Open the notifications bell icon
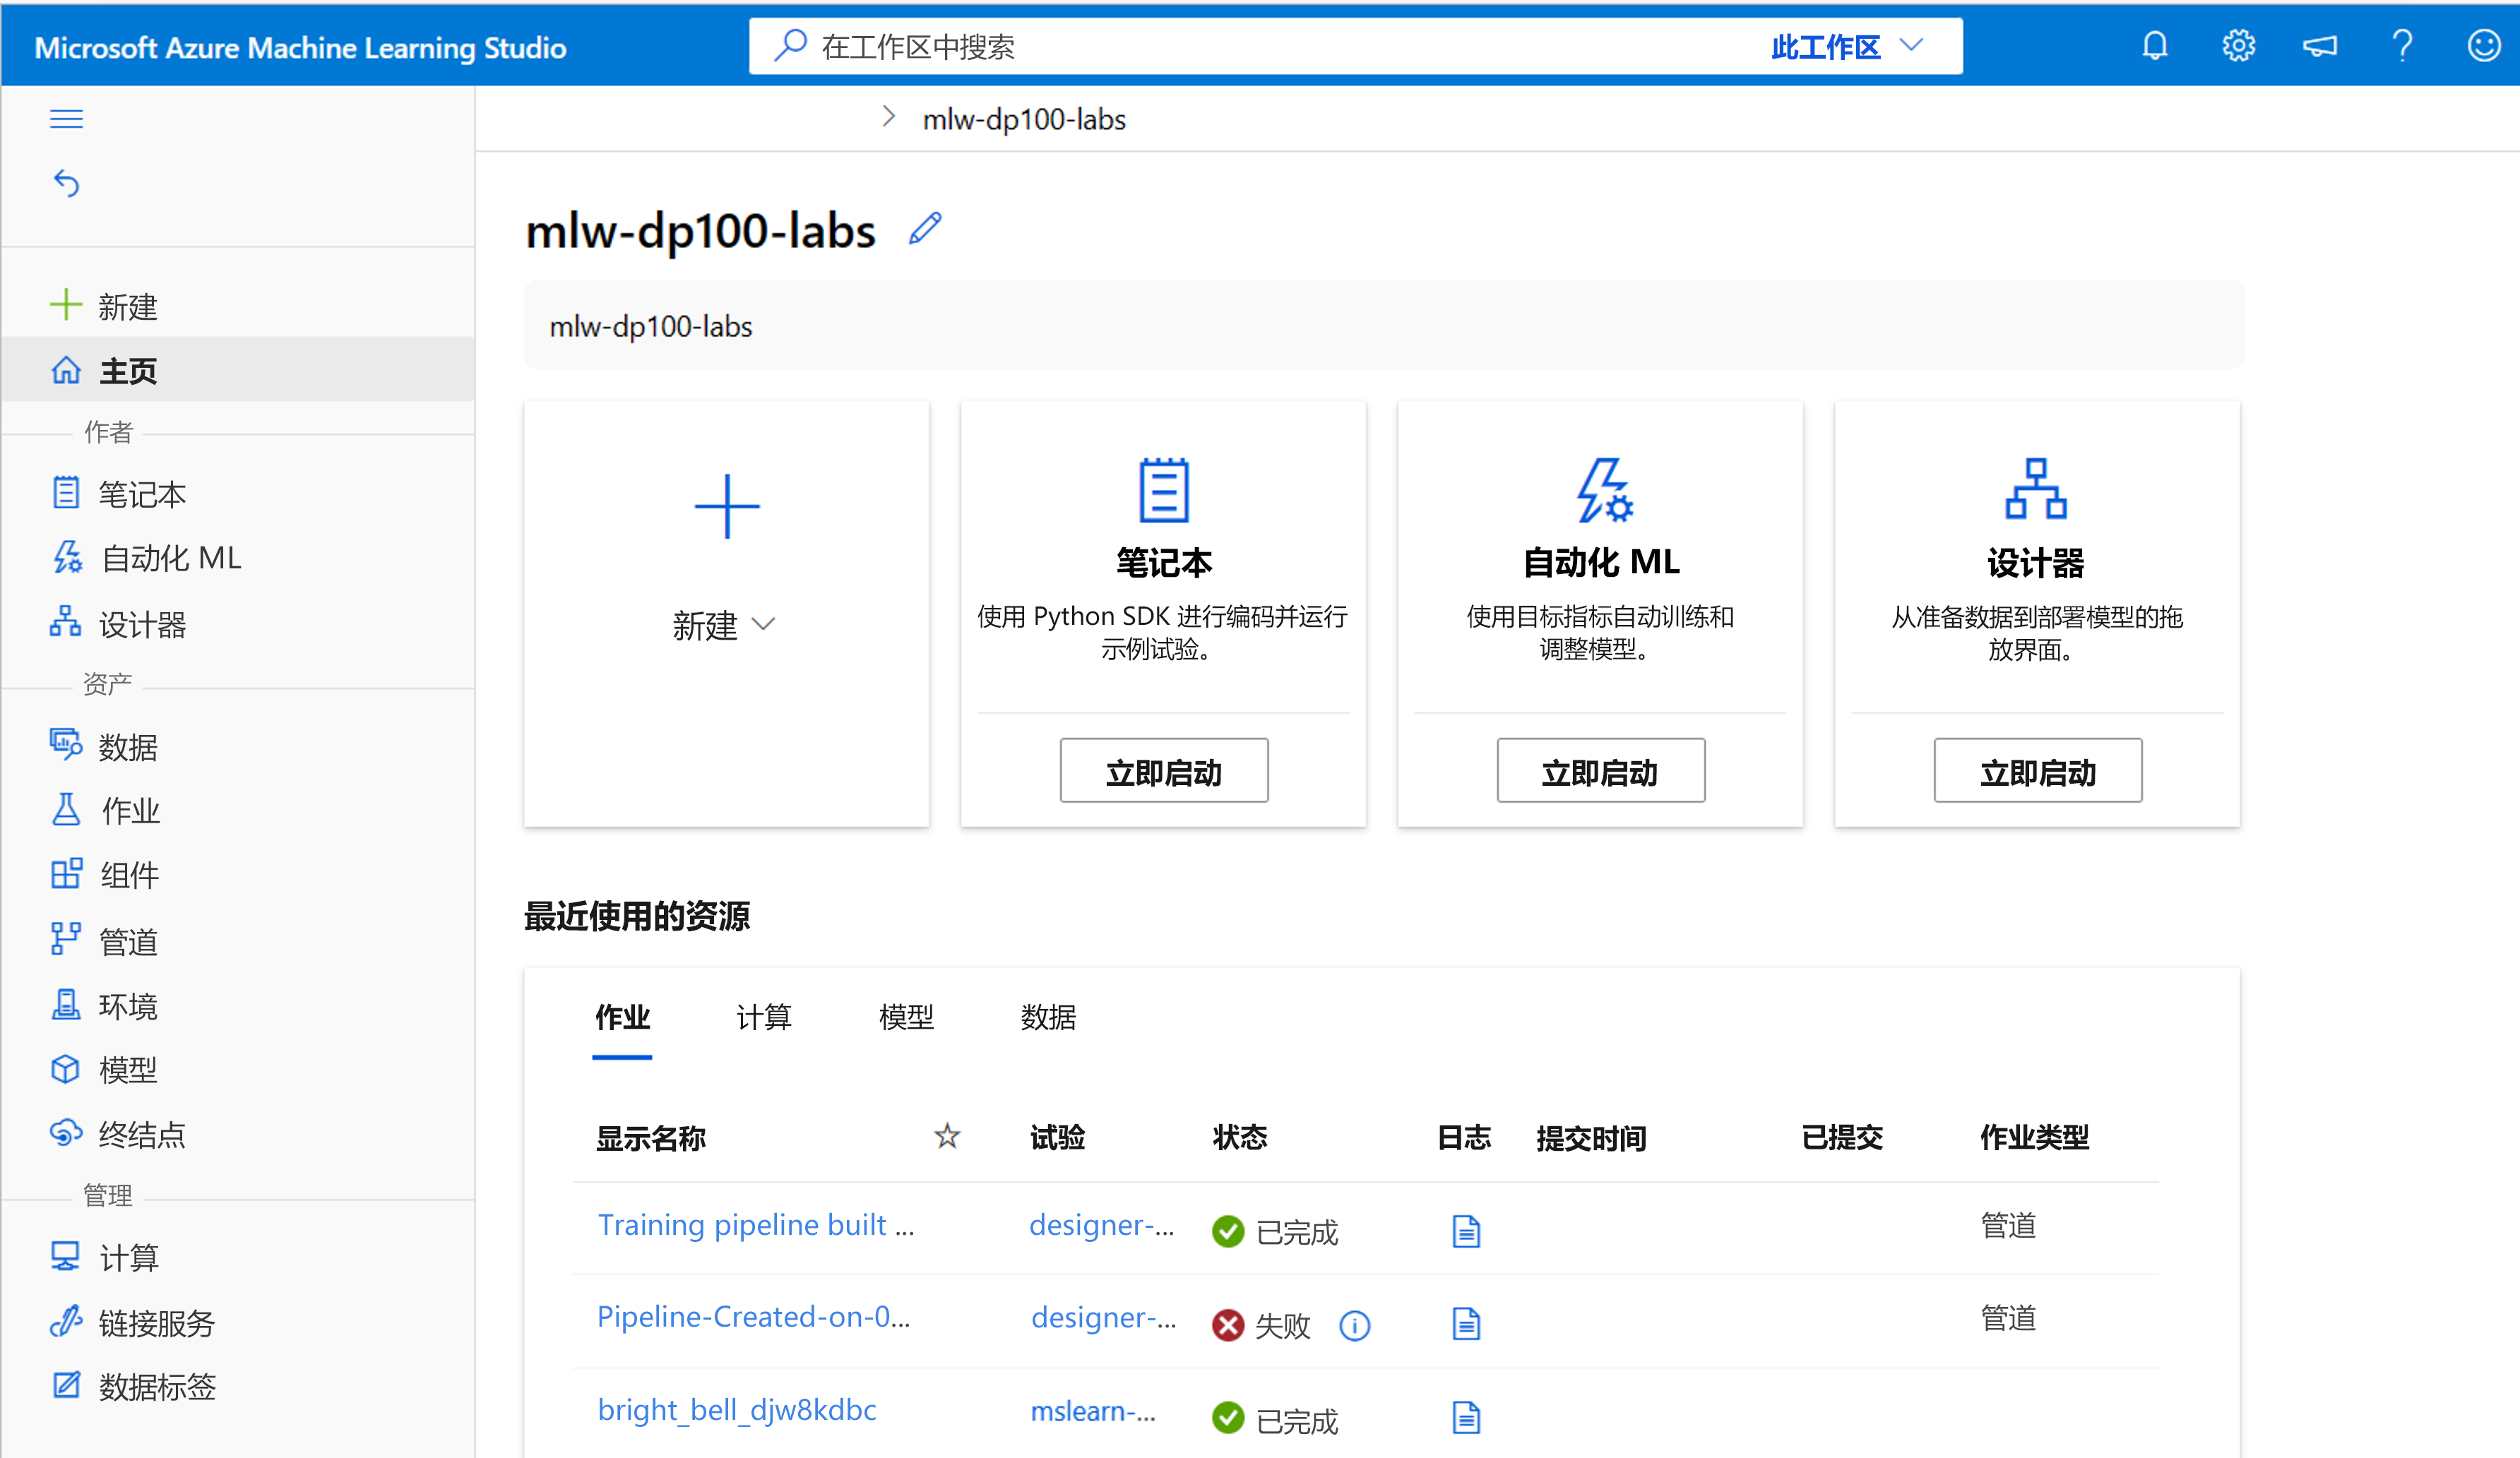 point(2155,45)
